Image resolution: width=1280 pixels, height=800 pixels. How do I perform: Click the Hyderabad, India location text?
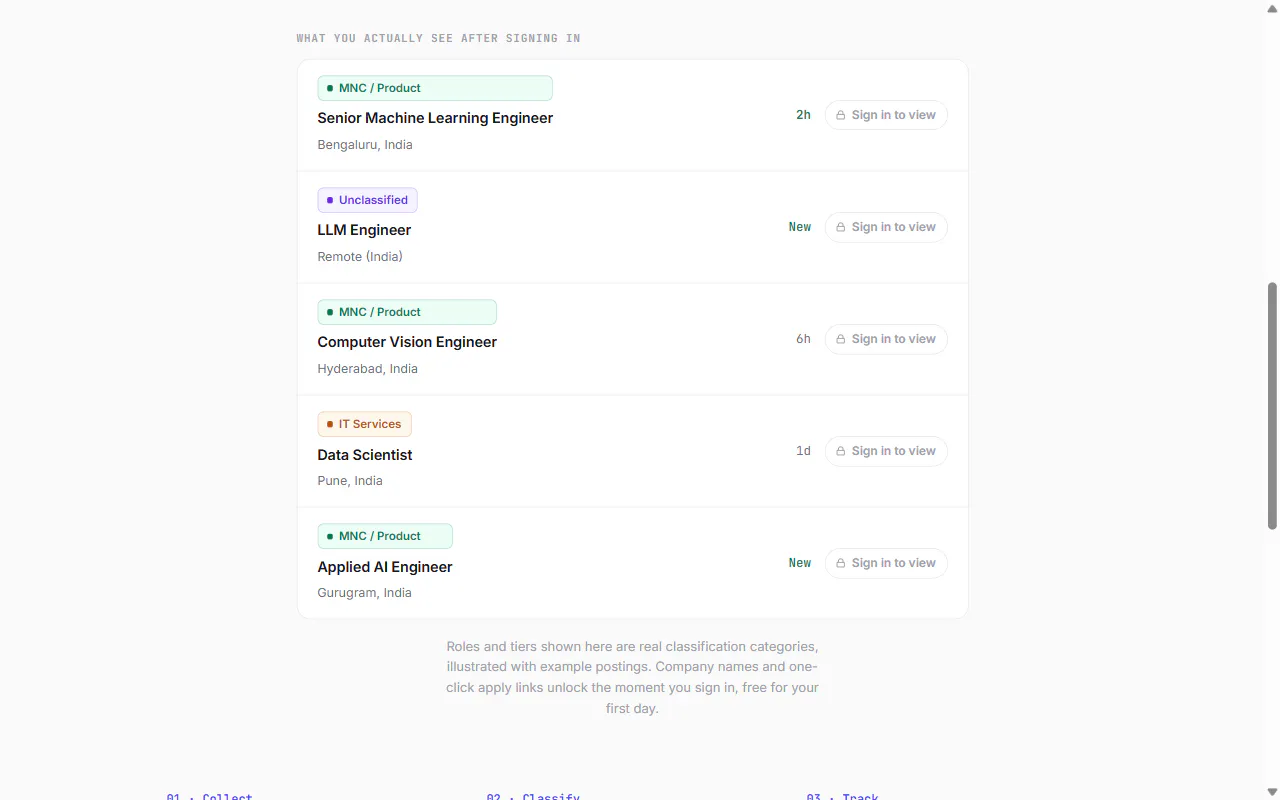pyautogui.click(x=368, y=369)
